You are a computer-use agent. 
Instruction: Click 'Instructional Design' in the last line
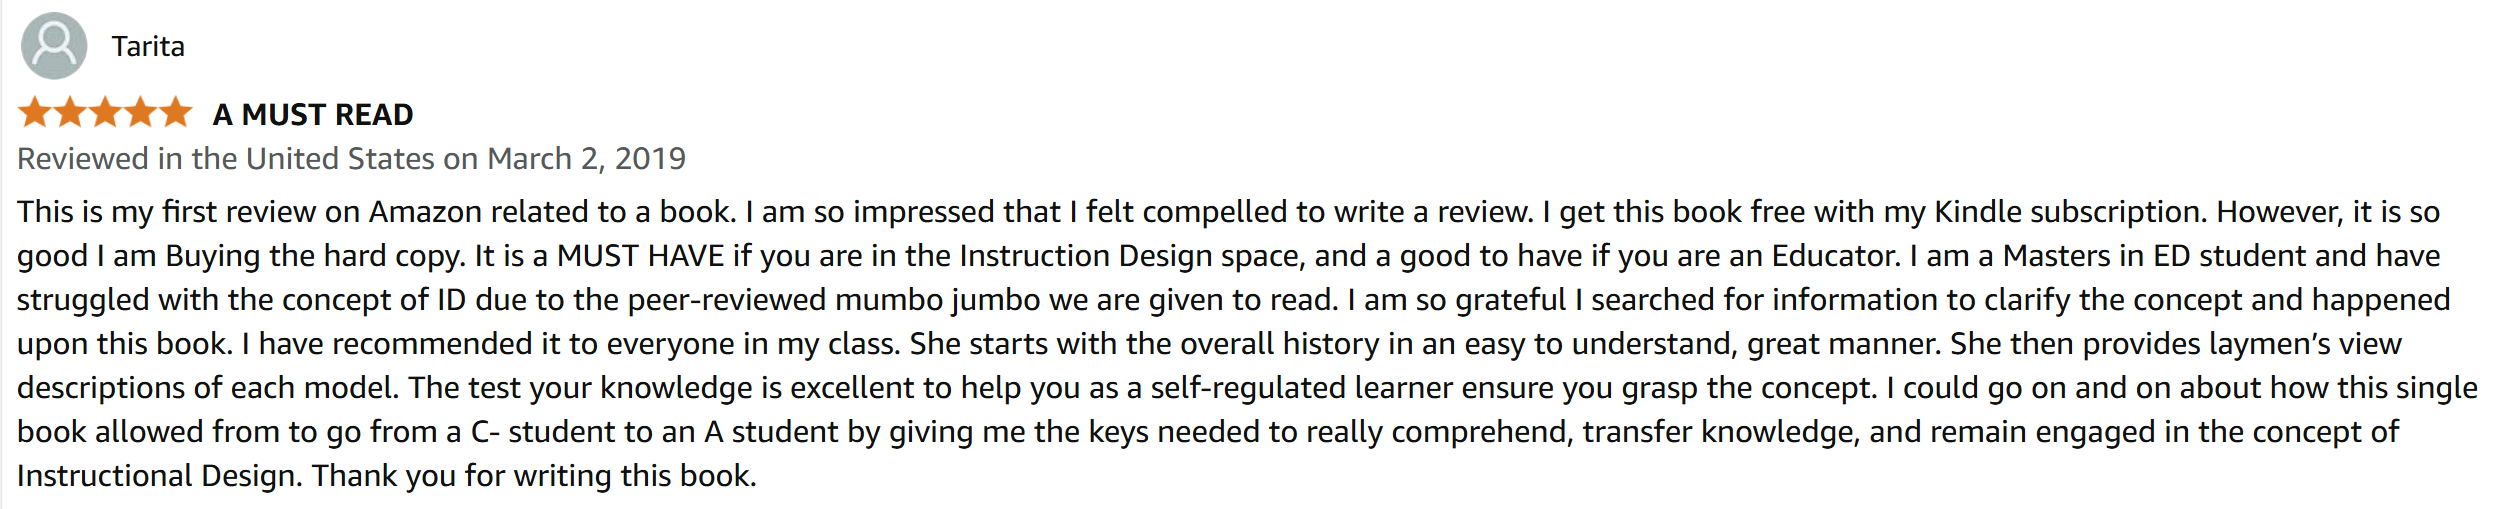click(157, 476)
